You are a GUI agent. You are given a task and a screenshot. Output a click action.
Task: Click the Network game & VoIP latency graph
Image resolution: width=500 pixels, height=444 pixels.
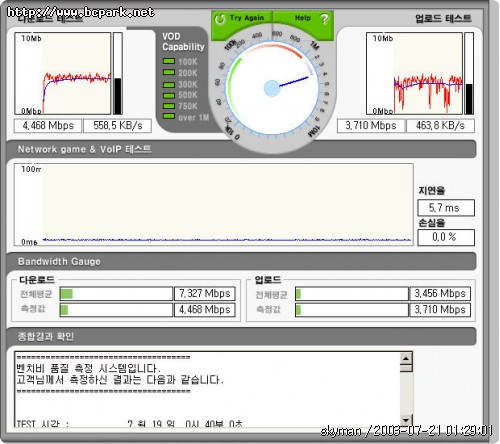(214, 205)
